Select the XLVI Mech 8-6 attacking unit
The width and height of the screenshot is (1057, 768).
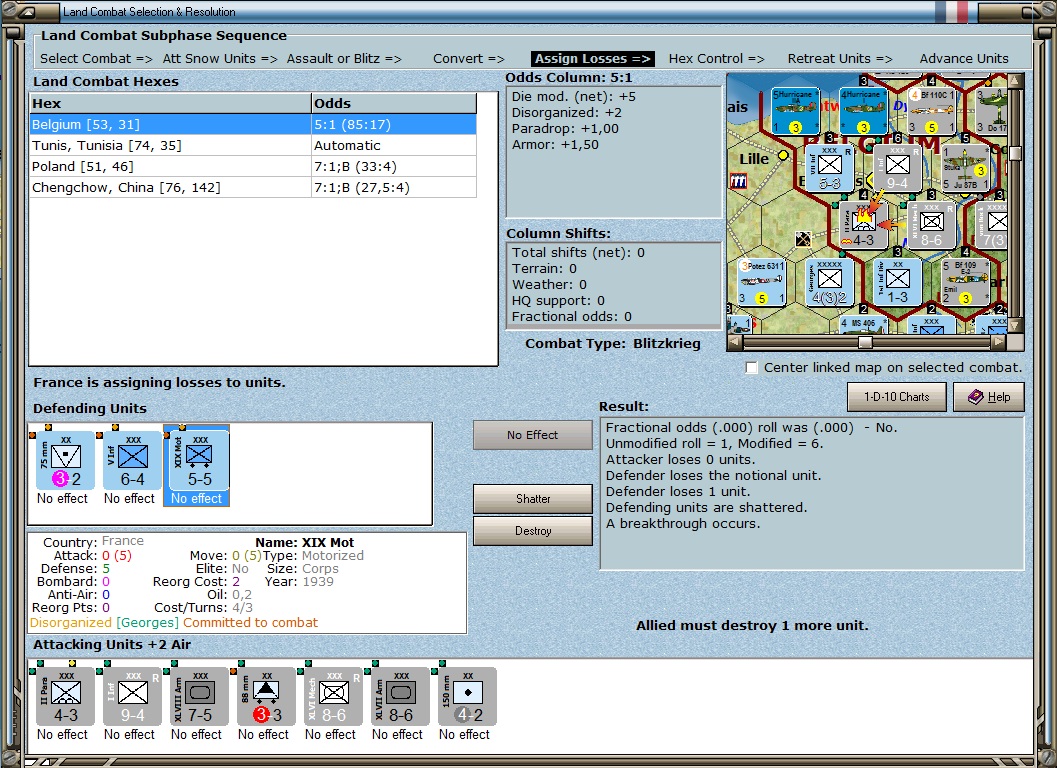[333, 697]
